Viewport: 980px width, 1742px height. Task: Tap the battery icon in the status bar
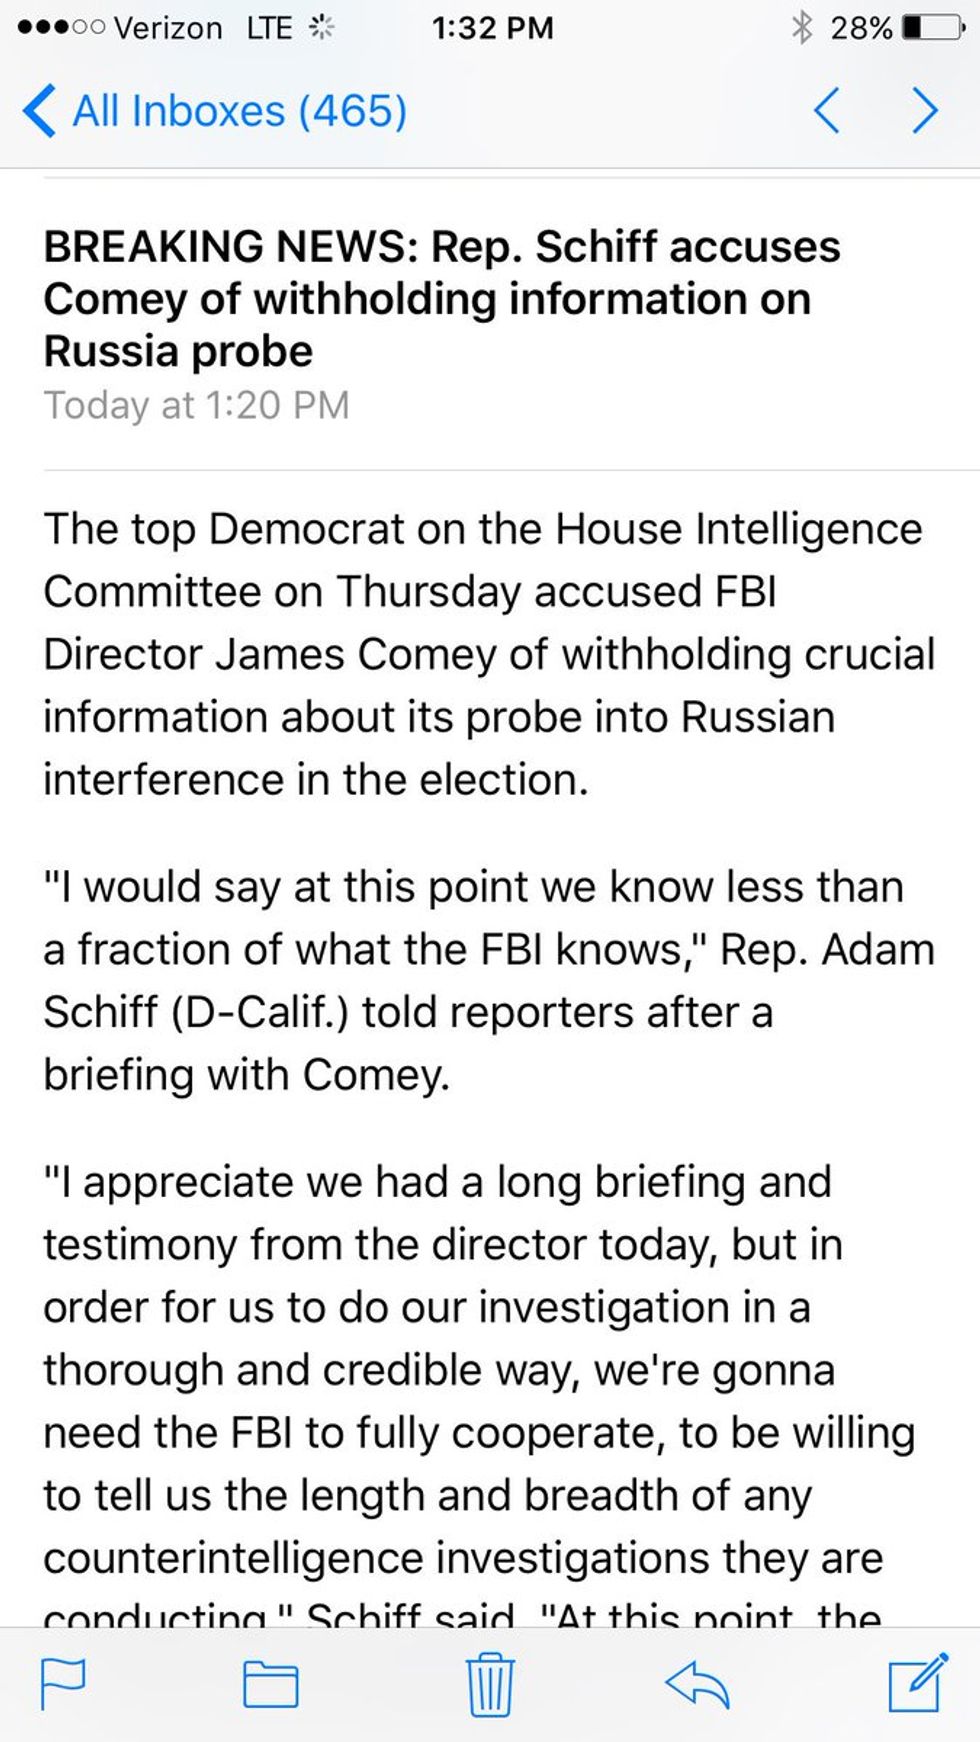[934, 28]
